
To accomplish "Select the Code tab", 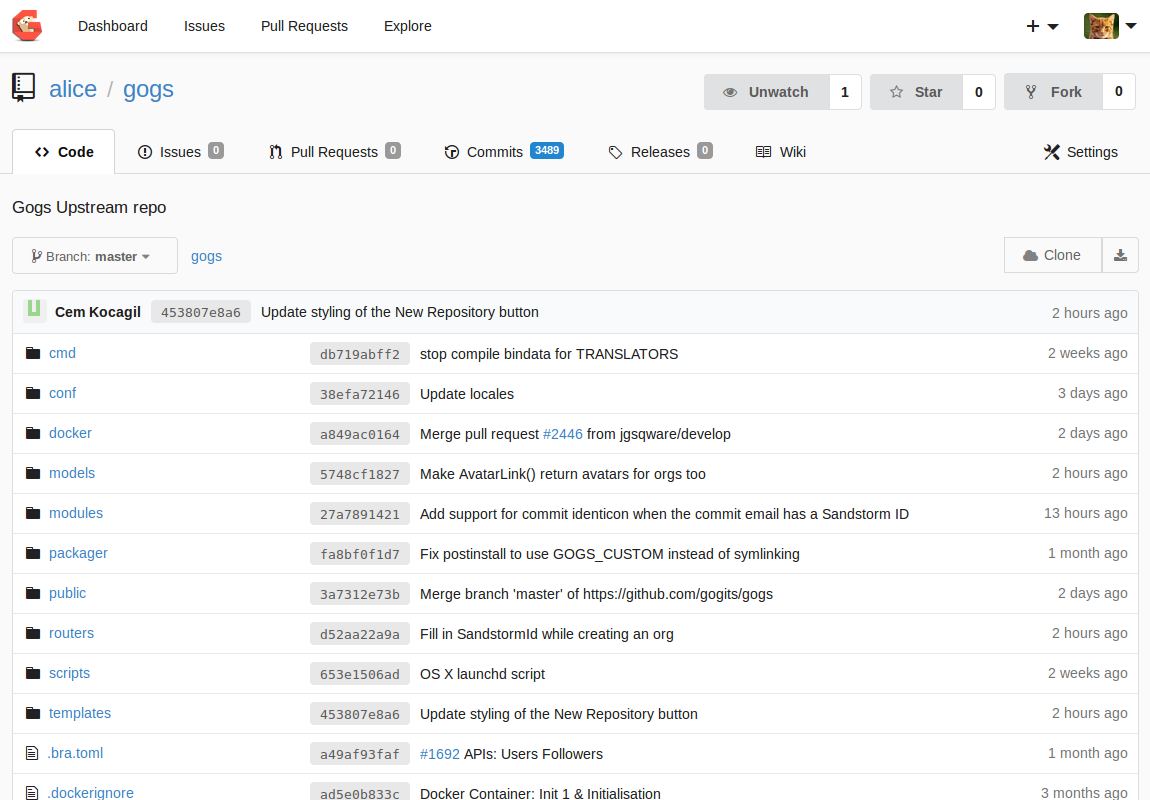I will [64, 152].
